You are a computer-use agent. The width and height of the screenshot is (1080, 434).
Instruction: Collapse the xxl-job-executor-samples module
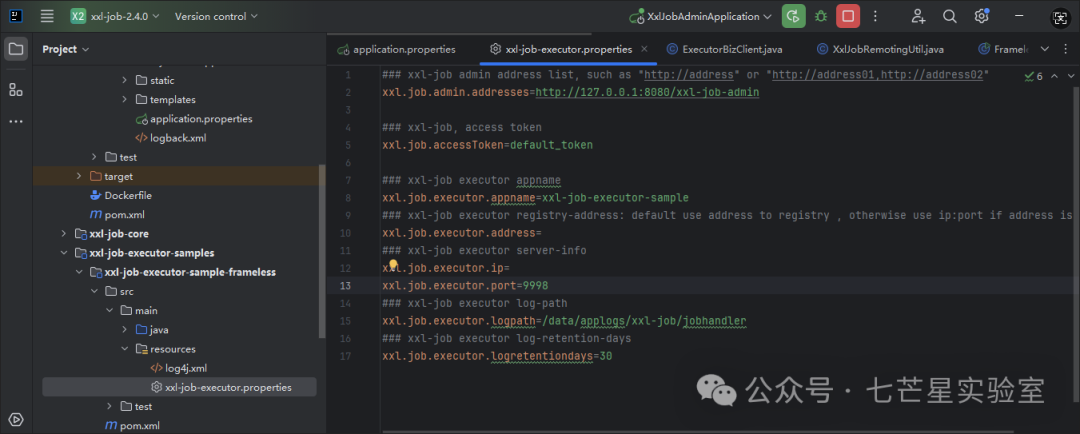coord(64,253)
